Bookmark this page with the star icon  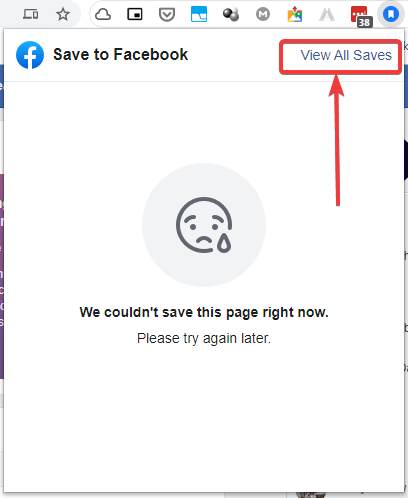[x=63, y=14]
